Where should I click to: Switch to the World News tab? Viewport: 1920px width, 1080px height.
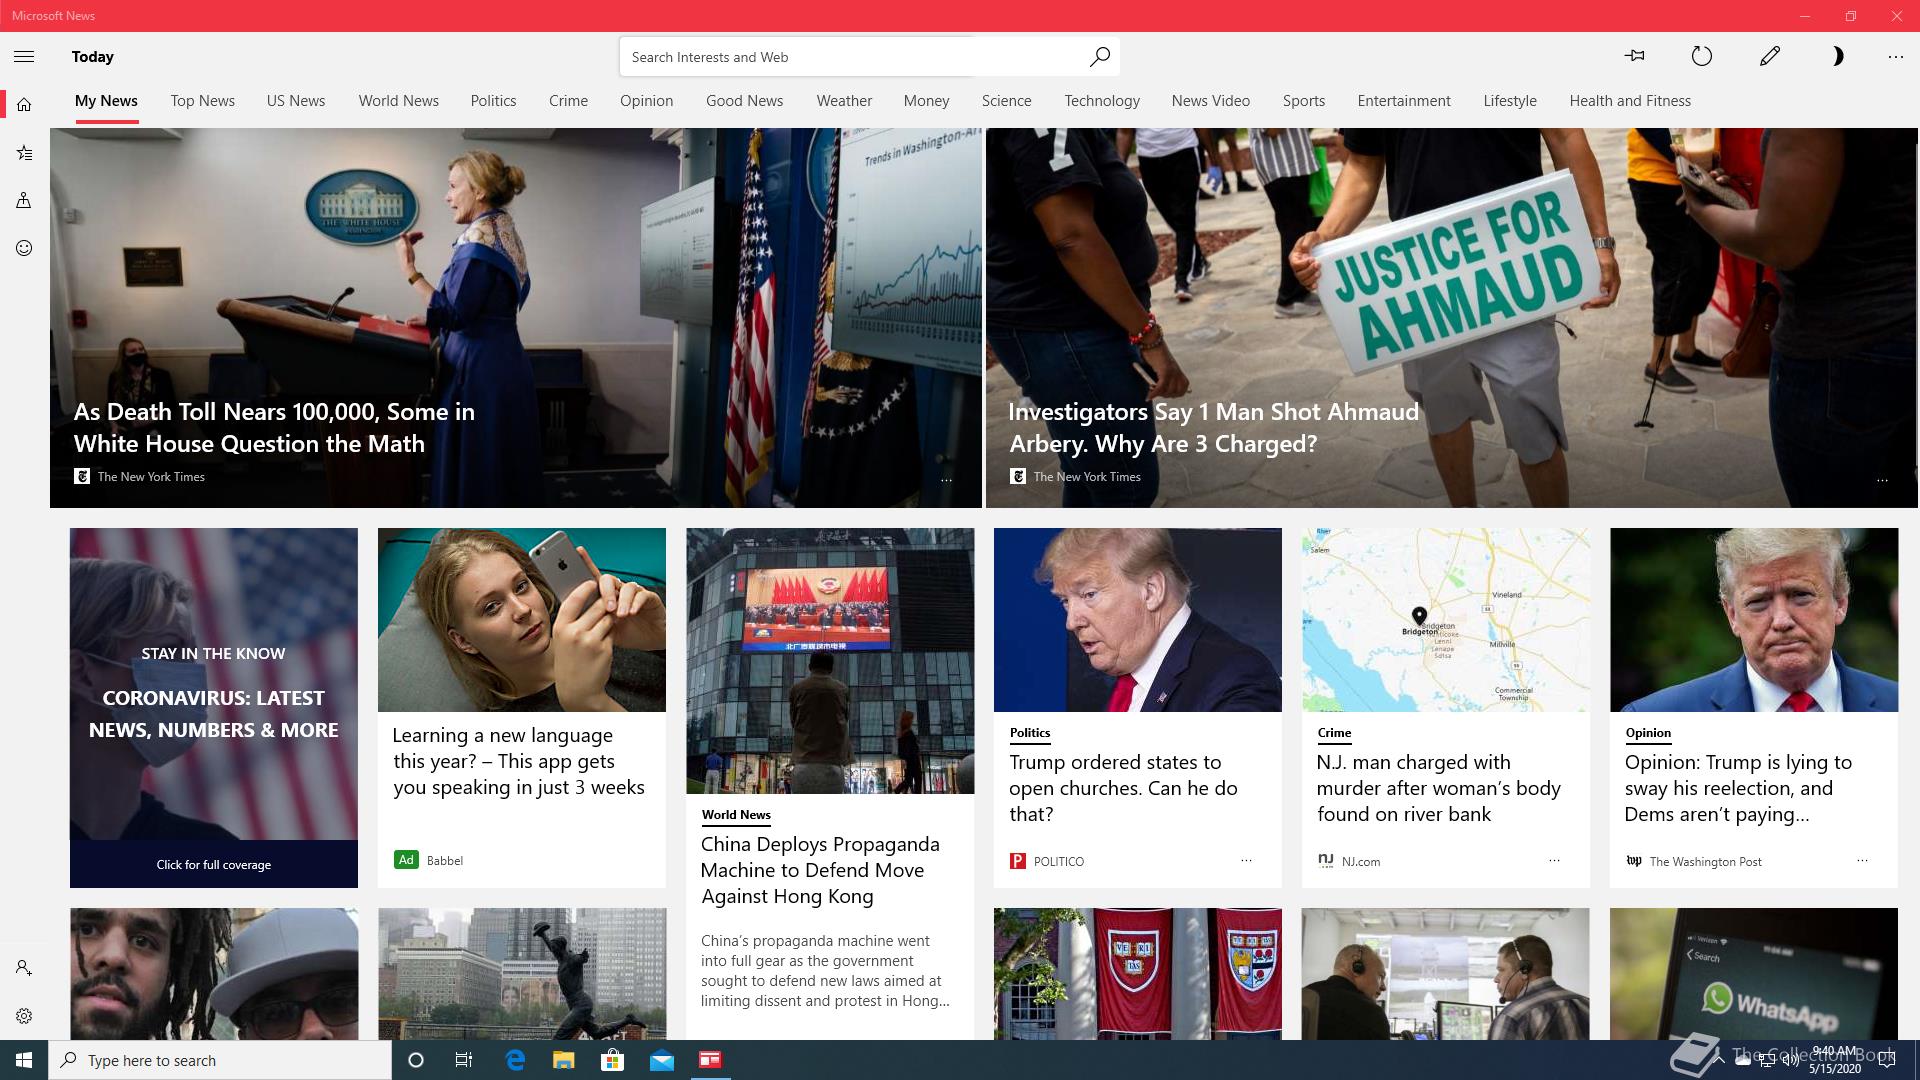399,101
